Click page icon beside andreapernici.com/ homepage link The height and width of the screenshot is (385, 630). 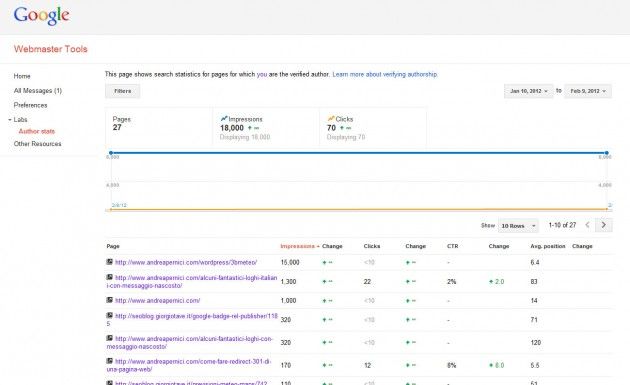[x=109, y=300]
